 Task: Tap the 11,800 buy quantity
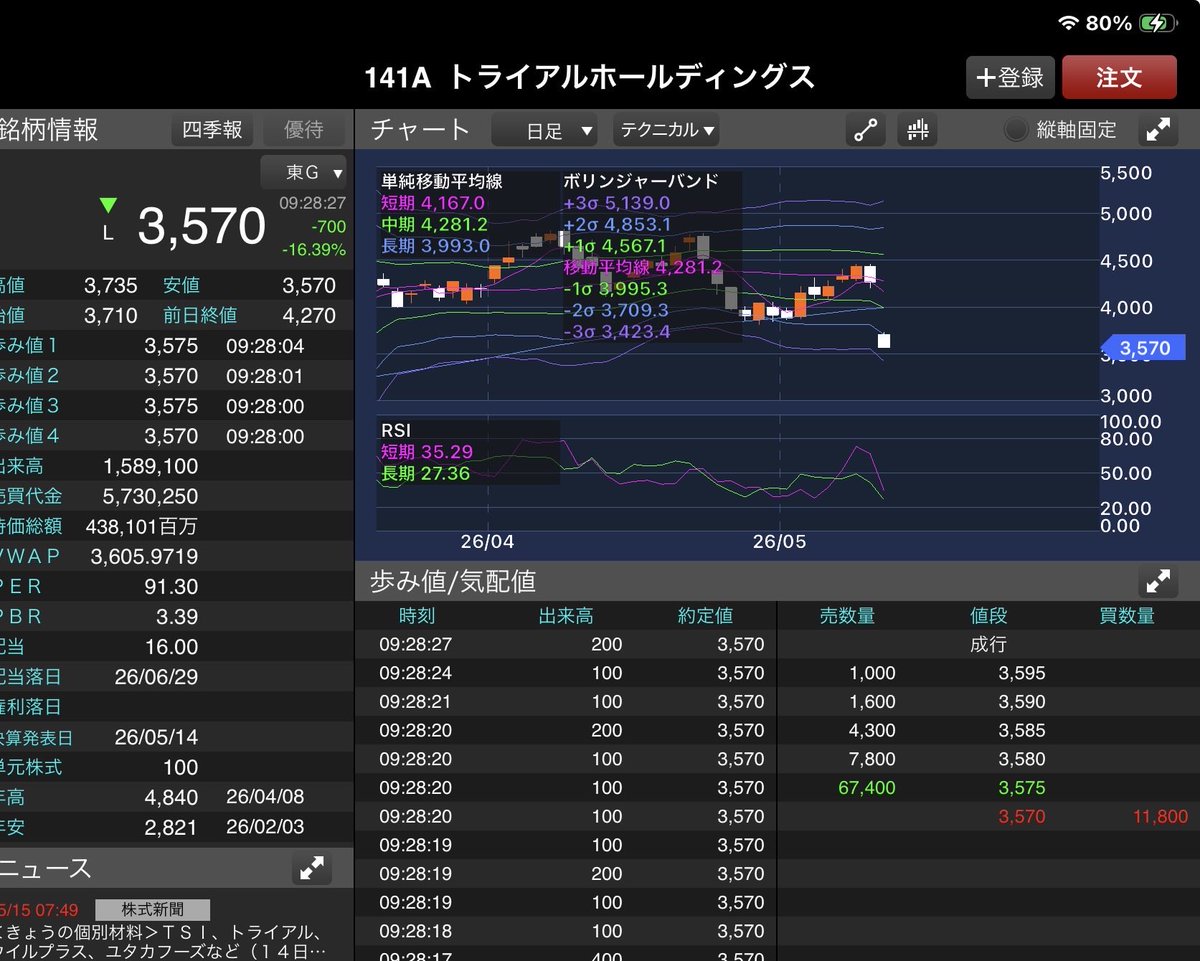coord(1160,817)
